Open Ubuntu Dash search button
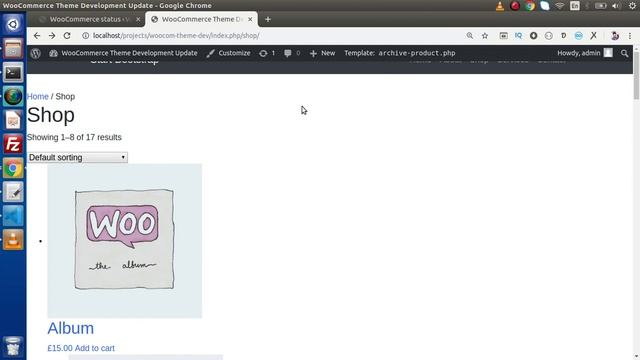Image resolution: width=640 pixels, height=360 pixels. (x=13, y=24)
